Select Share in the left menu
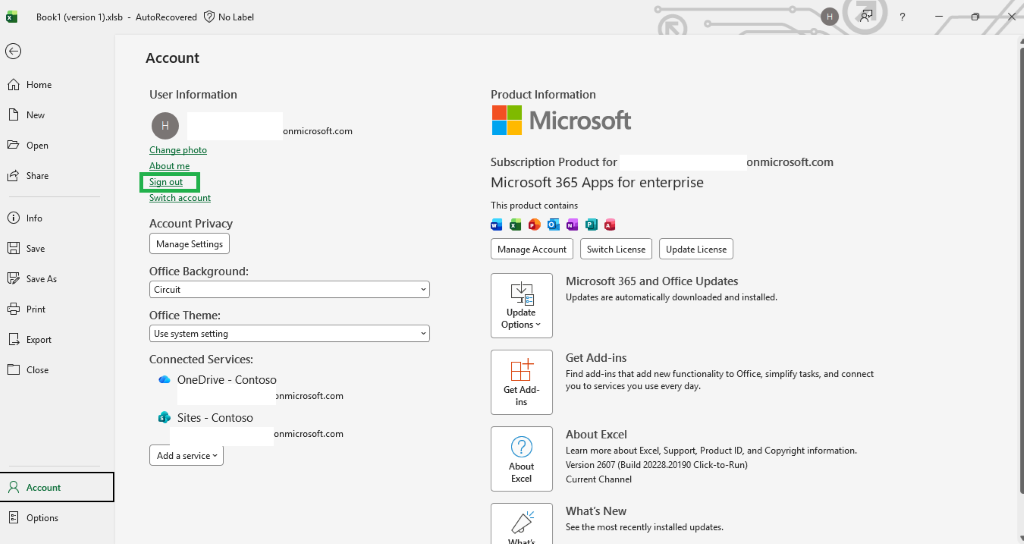The width and height of the screenshot is (1024, 544). click(x=28, y=176)
